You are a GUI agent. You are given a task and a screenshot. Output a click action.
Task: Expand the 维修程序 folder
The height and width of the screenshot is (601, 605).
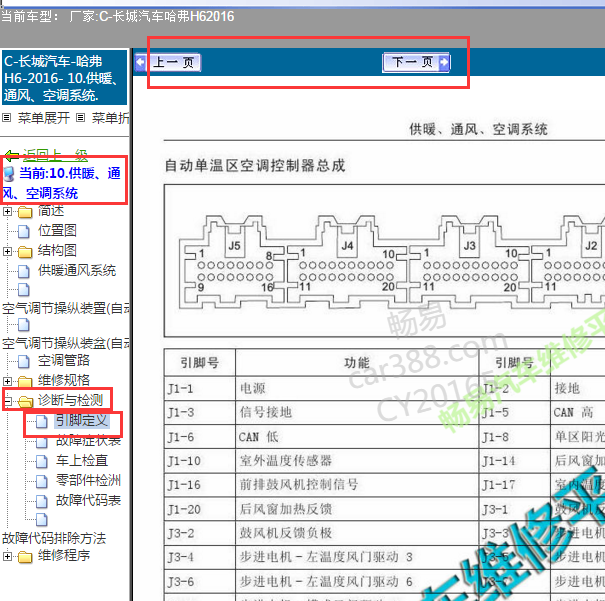tap(7, 556)
